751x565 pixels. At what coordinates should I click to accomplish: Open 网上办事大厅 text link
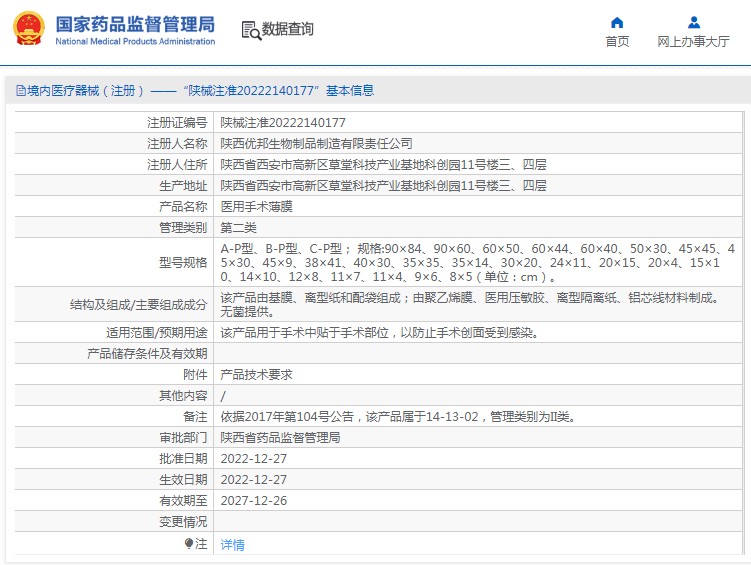coord(694,42)
